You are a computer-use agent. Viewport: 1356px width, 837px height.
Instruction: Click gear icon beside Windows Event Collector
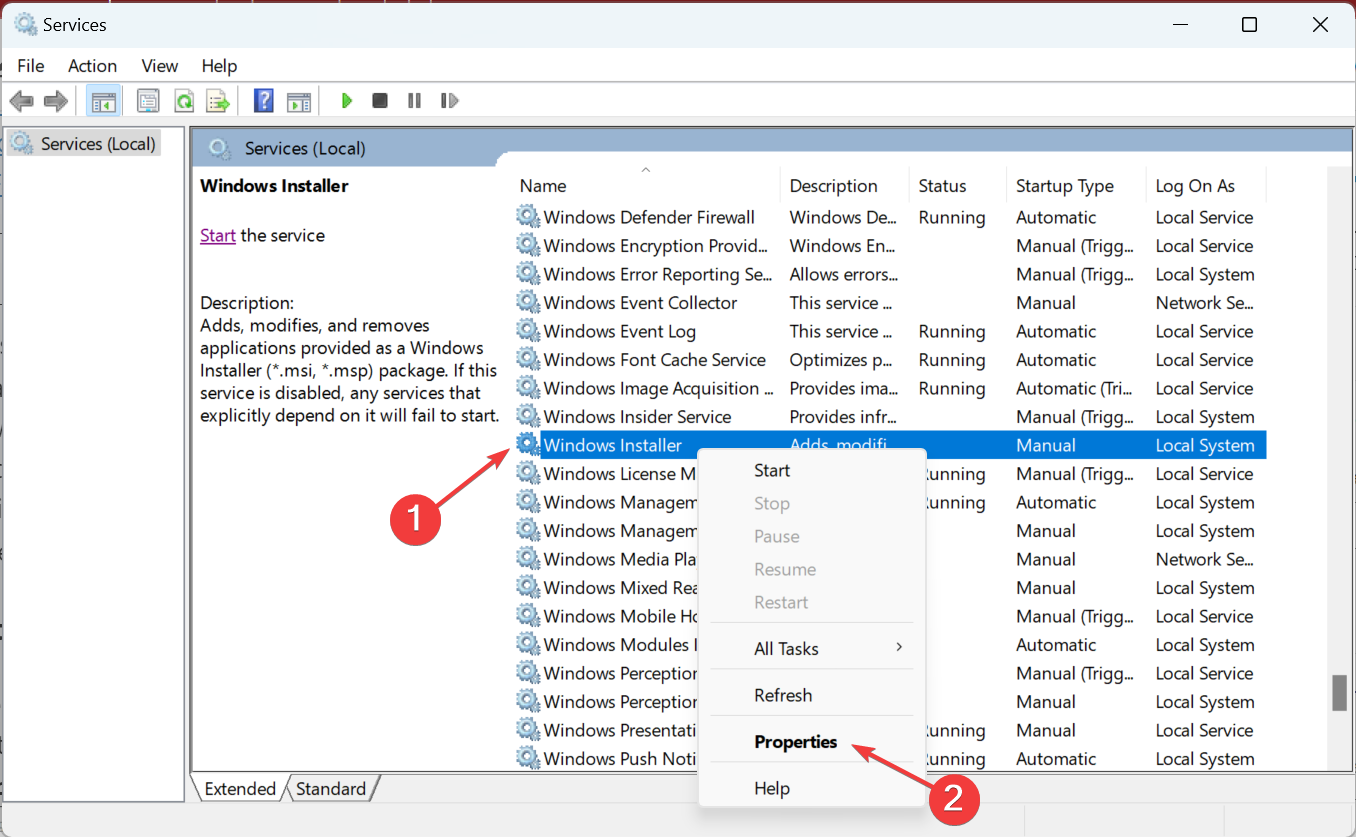[527, 302]
